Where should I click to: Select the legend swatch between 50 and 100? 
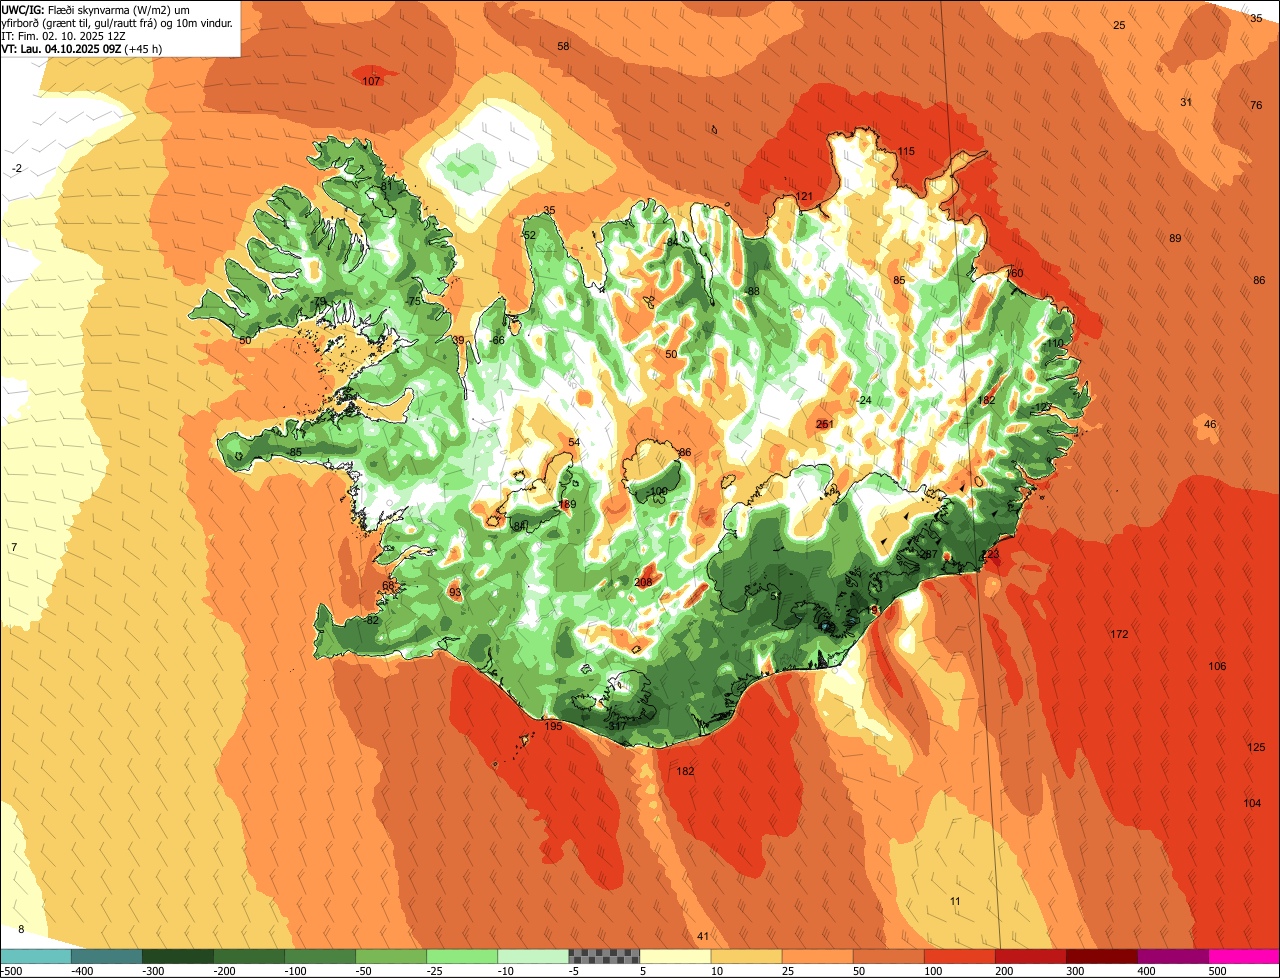(888, 956)
